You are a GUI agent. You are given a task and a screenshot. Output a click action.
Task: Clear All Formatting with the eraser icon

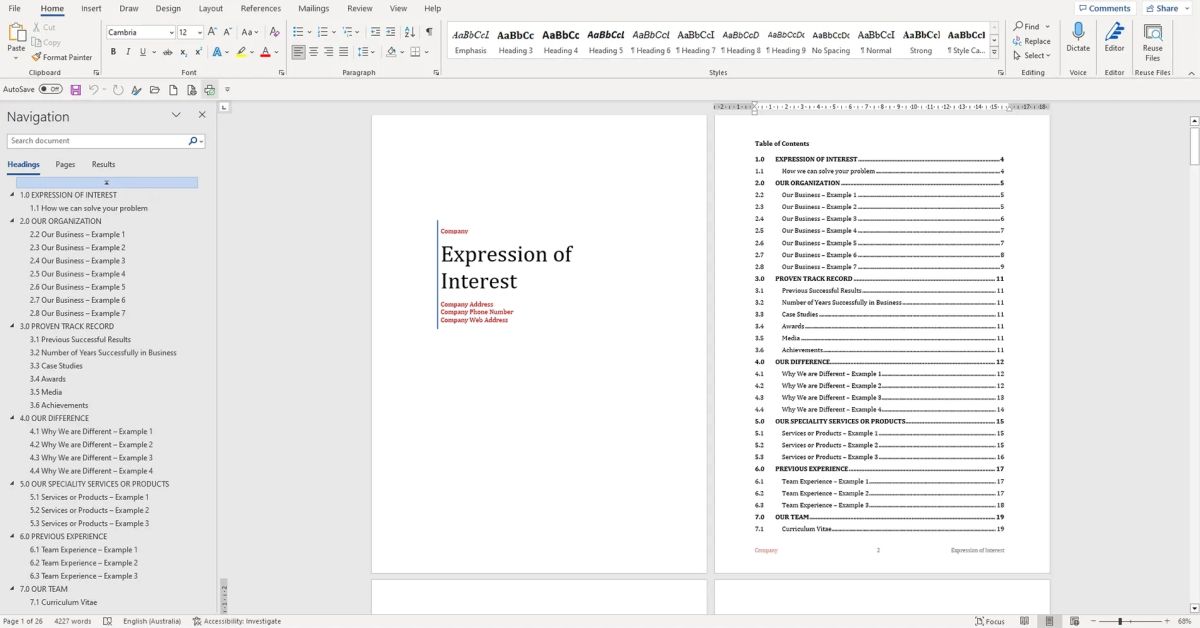point(275,32)
